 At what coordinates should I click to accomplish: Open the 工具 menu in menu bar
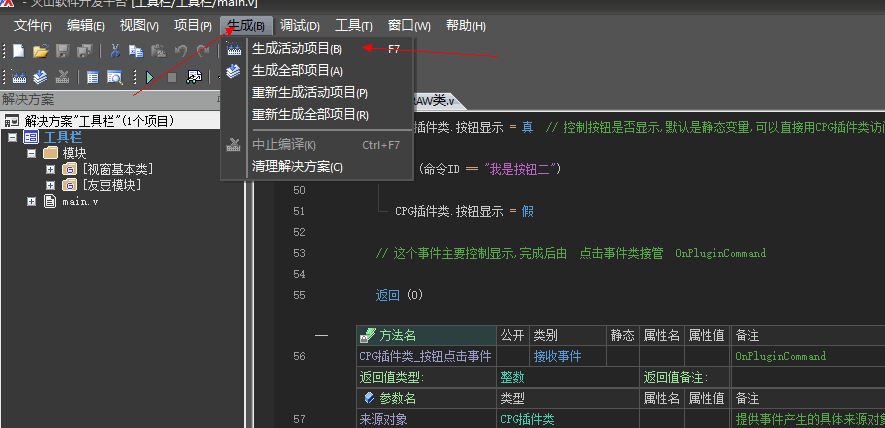click(354, 25)
